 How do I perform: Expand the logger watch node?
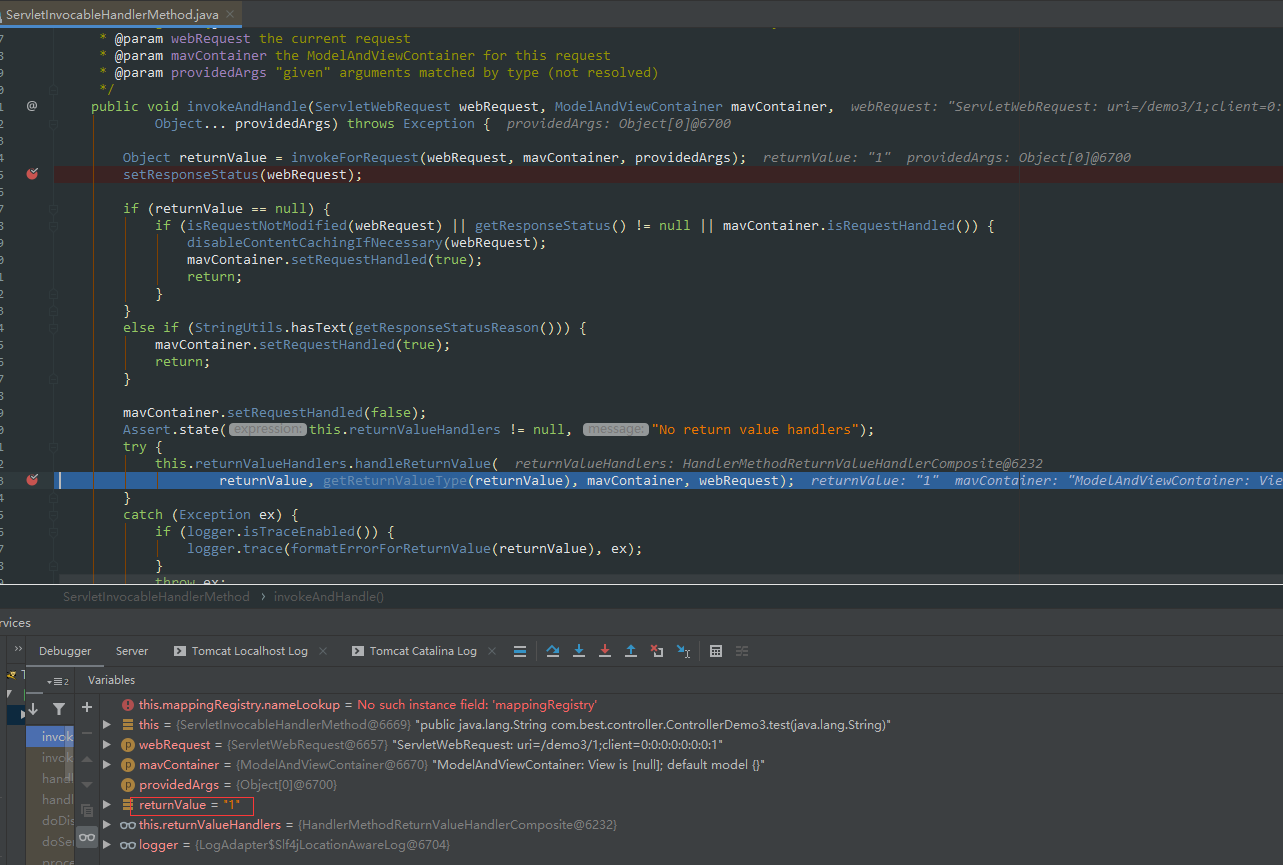tap(107, 845)
